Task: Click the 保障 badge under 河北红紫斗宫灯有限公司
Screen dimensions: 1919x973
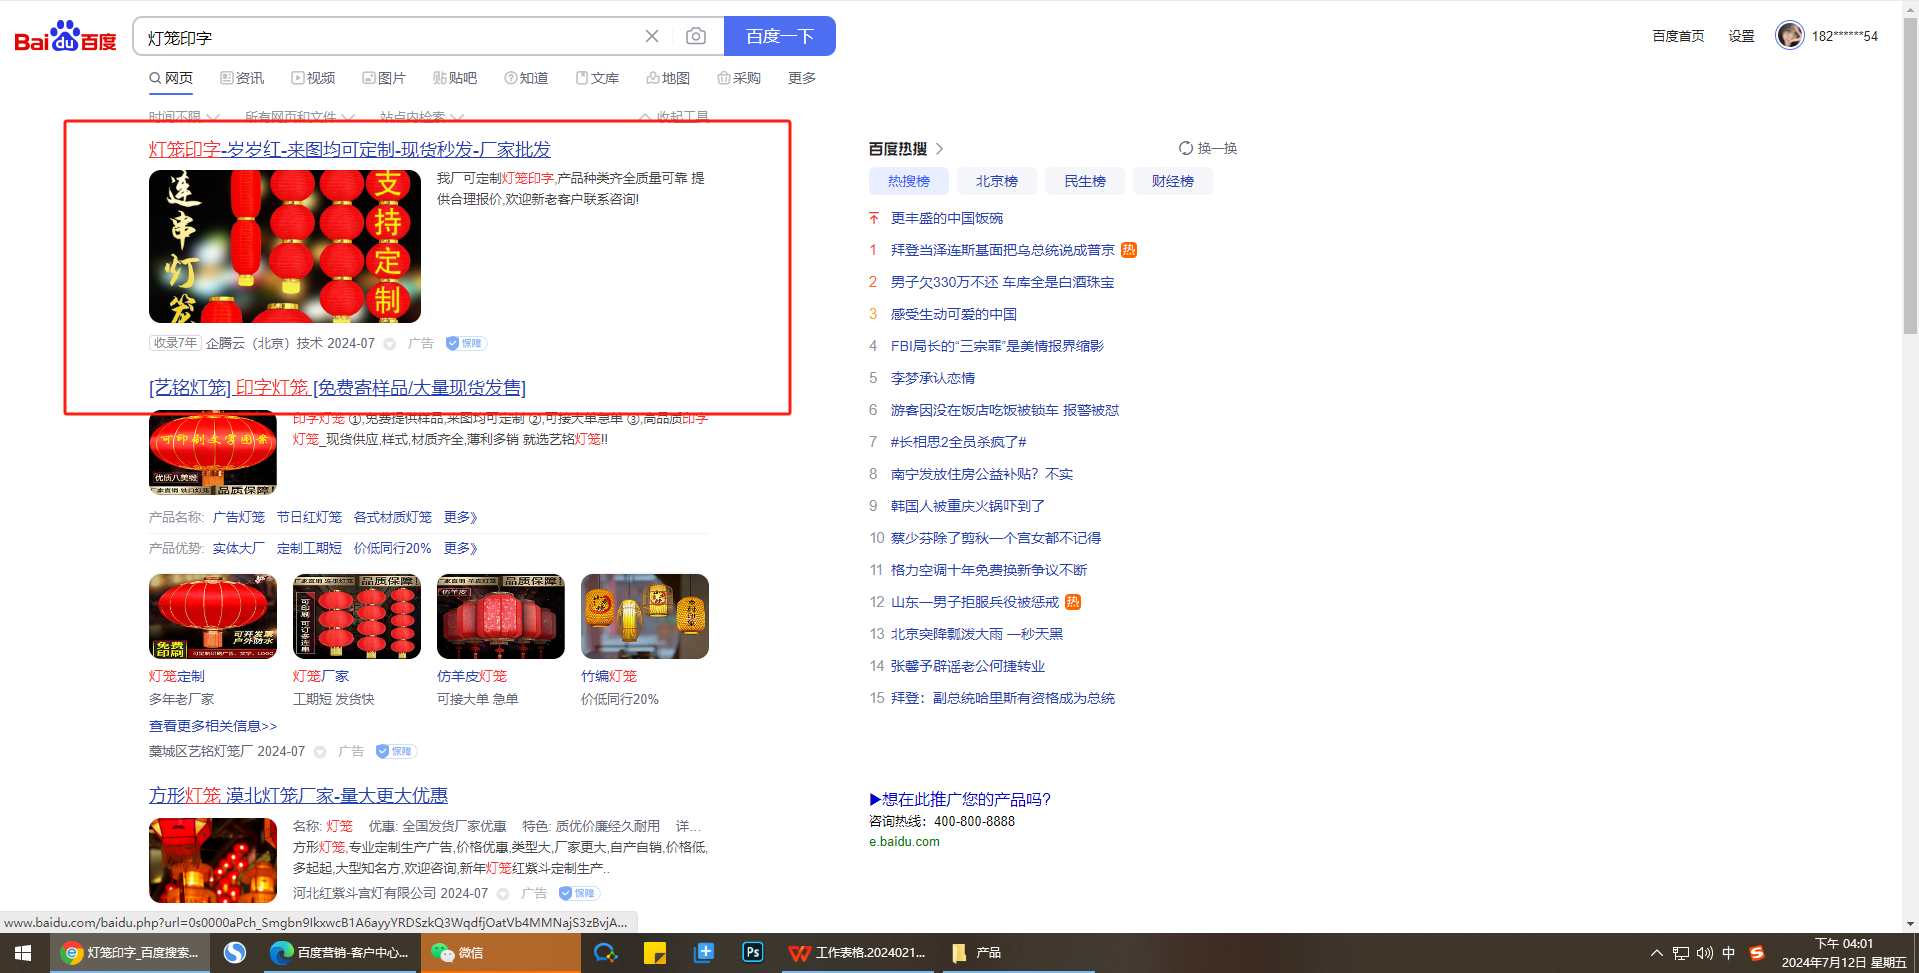Action: pos(579,893)
